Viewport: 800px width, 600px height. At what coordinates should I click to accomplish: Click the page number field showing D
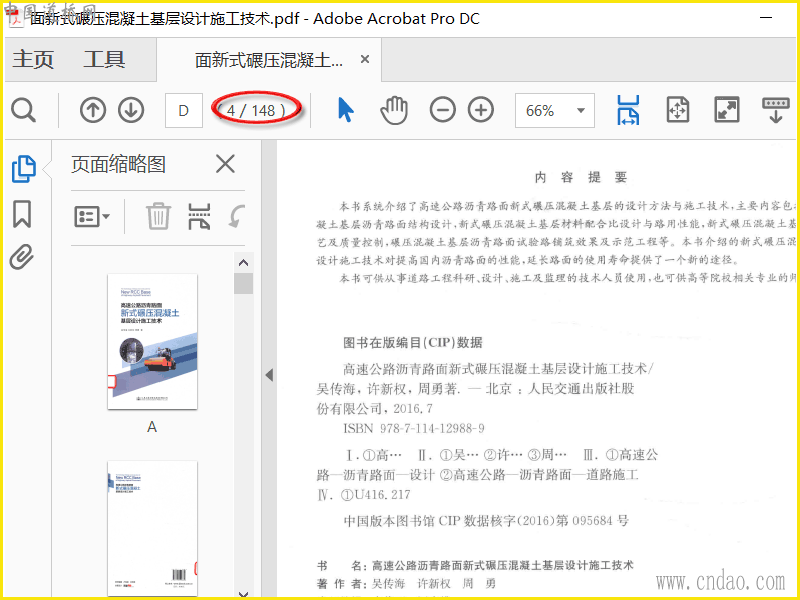[x=184, y=110]
